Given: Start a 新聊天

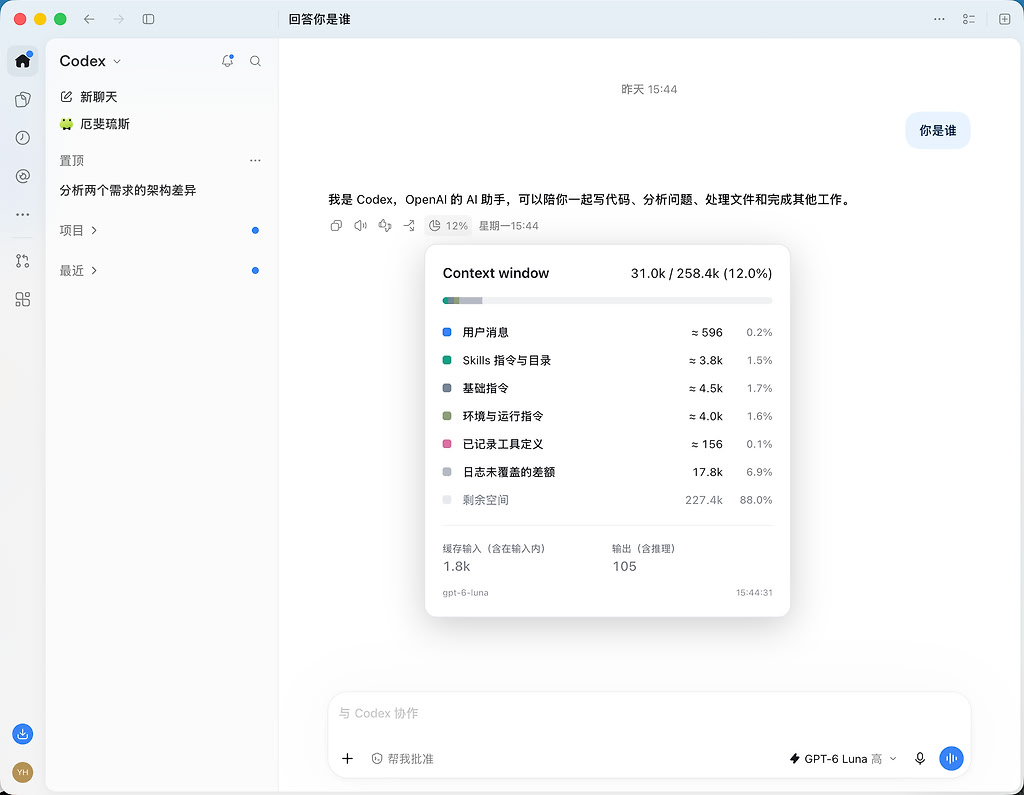Looking at the screenshot, I should coord(89,97).
